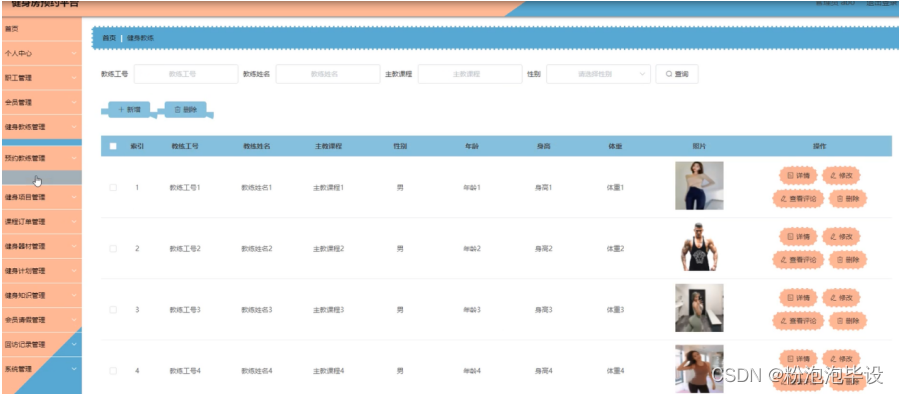Click 修改 for coach row 2
The width and height of the screenshot is (899, 394).
tap(841, 236)
